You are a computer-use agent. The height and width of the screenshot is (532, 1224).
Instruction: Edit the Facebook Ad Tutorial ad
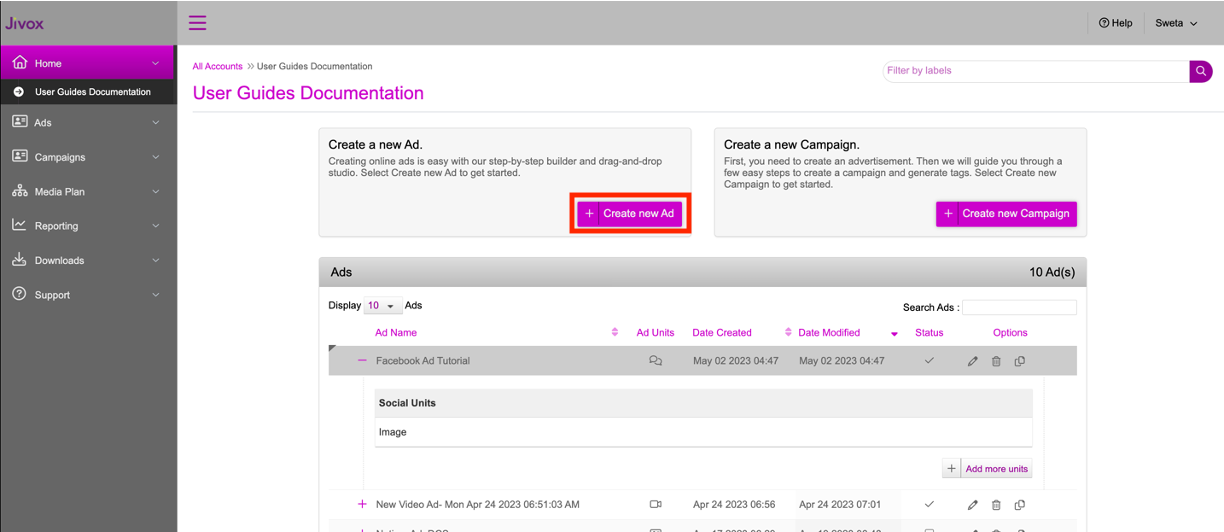pyautogui.click(x=972, y=361)
